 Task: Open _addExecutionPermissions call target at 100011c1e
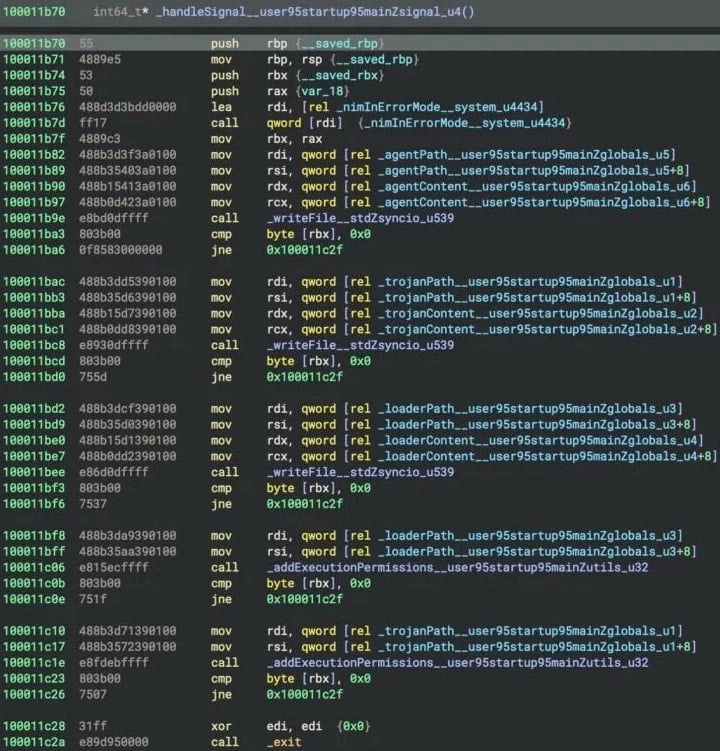[x=457, y=662]
